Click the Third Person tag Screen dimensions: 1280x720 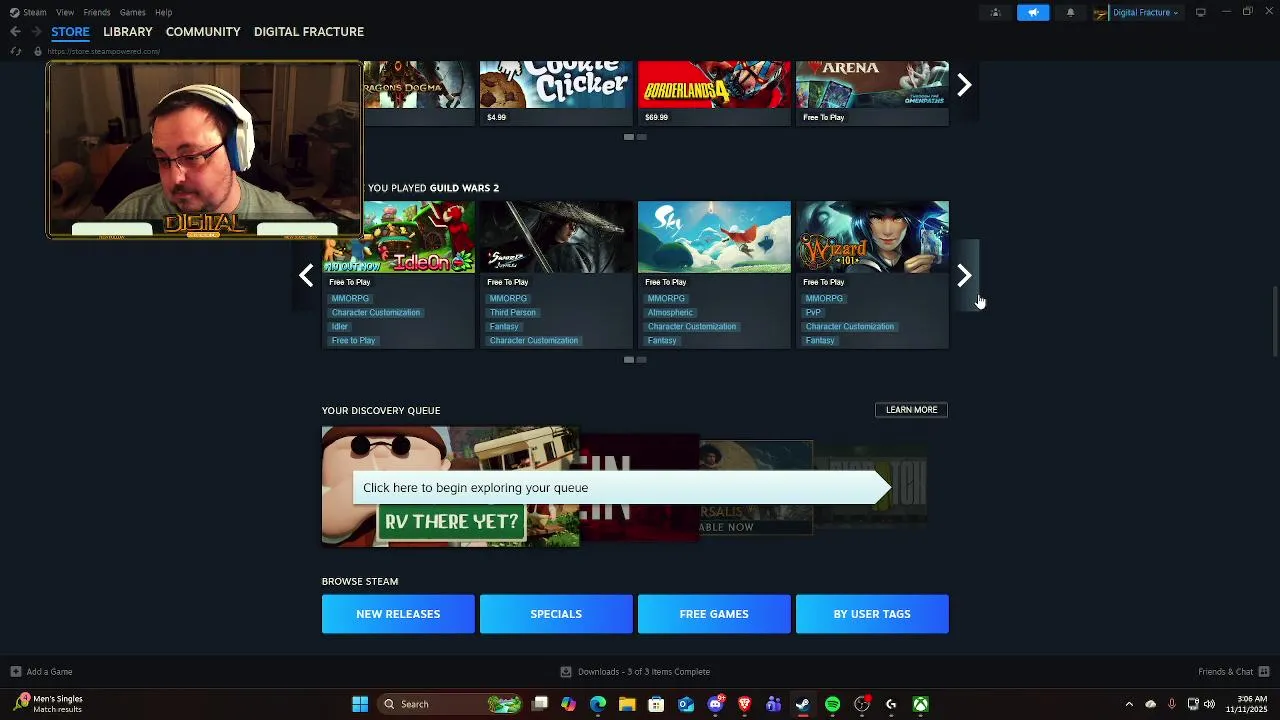pyautogui.click(x=513, y=313)
